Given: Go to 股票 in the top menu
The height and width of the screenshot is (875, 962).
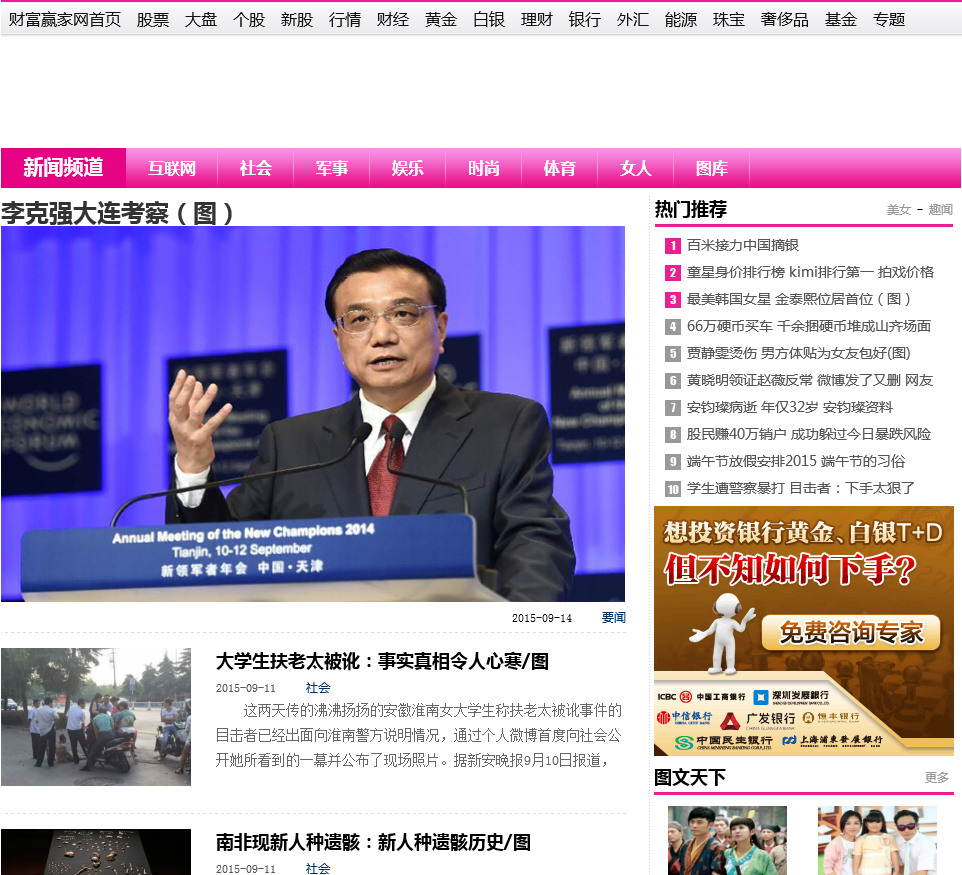Looking at the screenshot, I should [153, 20].
